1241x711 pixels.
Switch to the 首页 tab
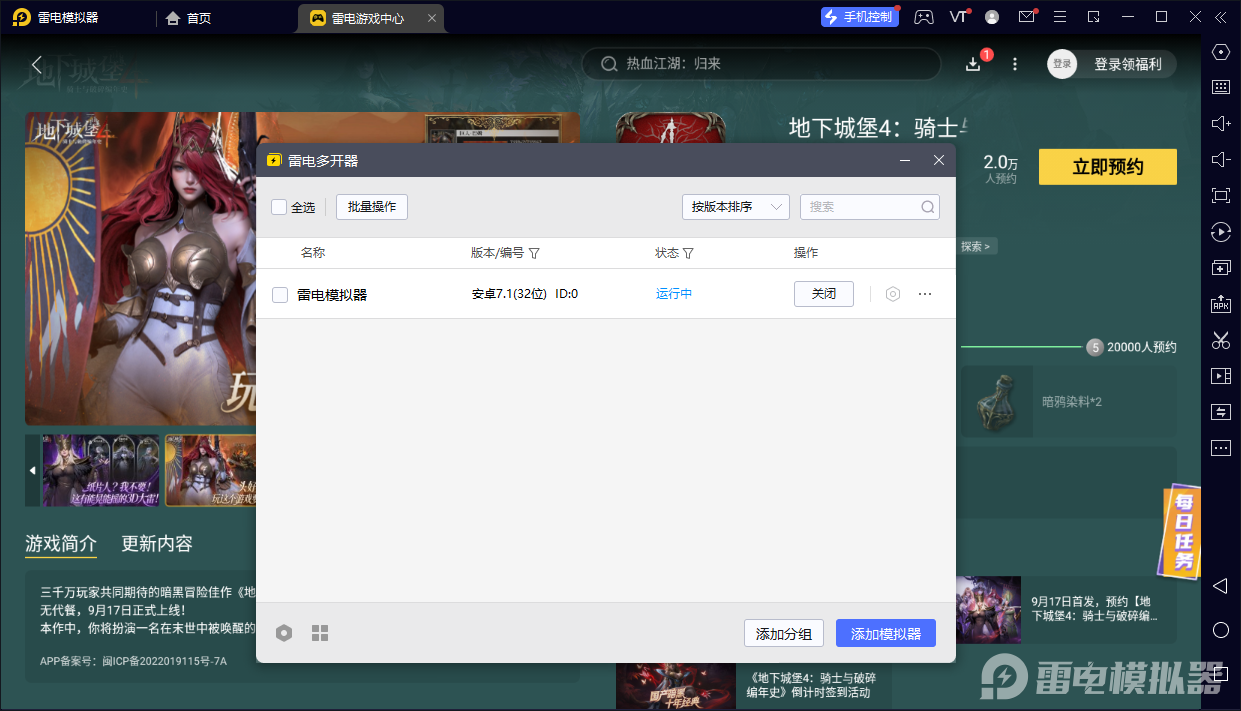coord(189,17)
